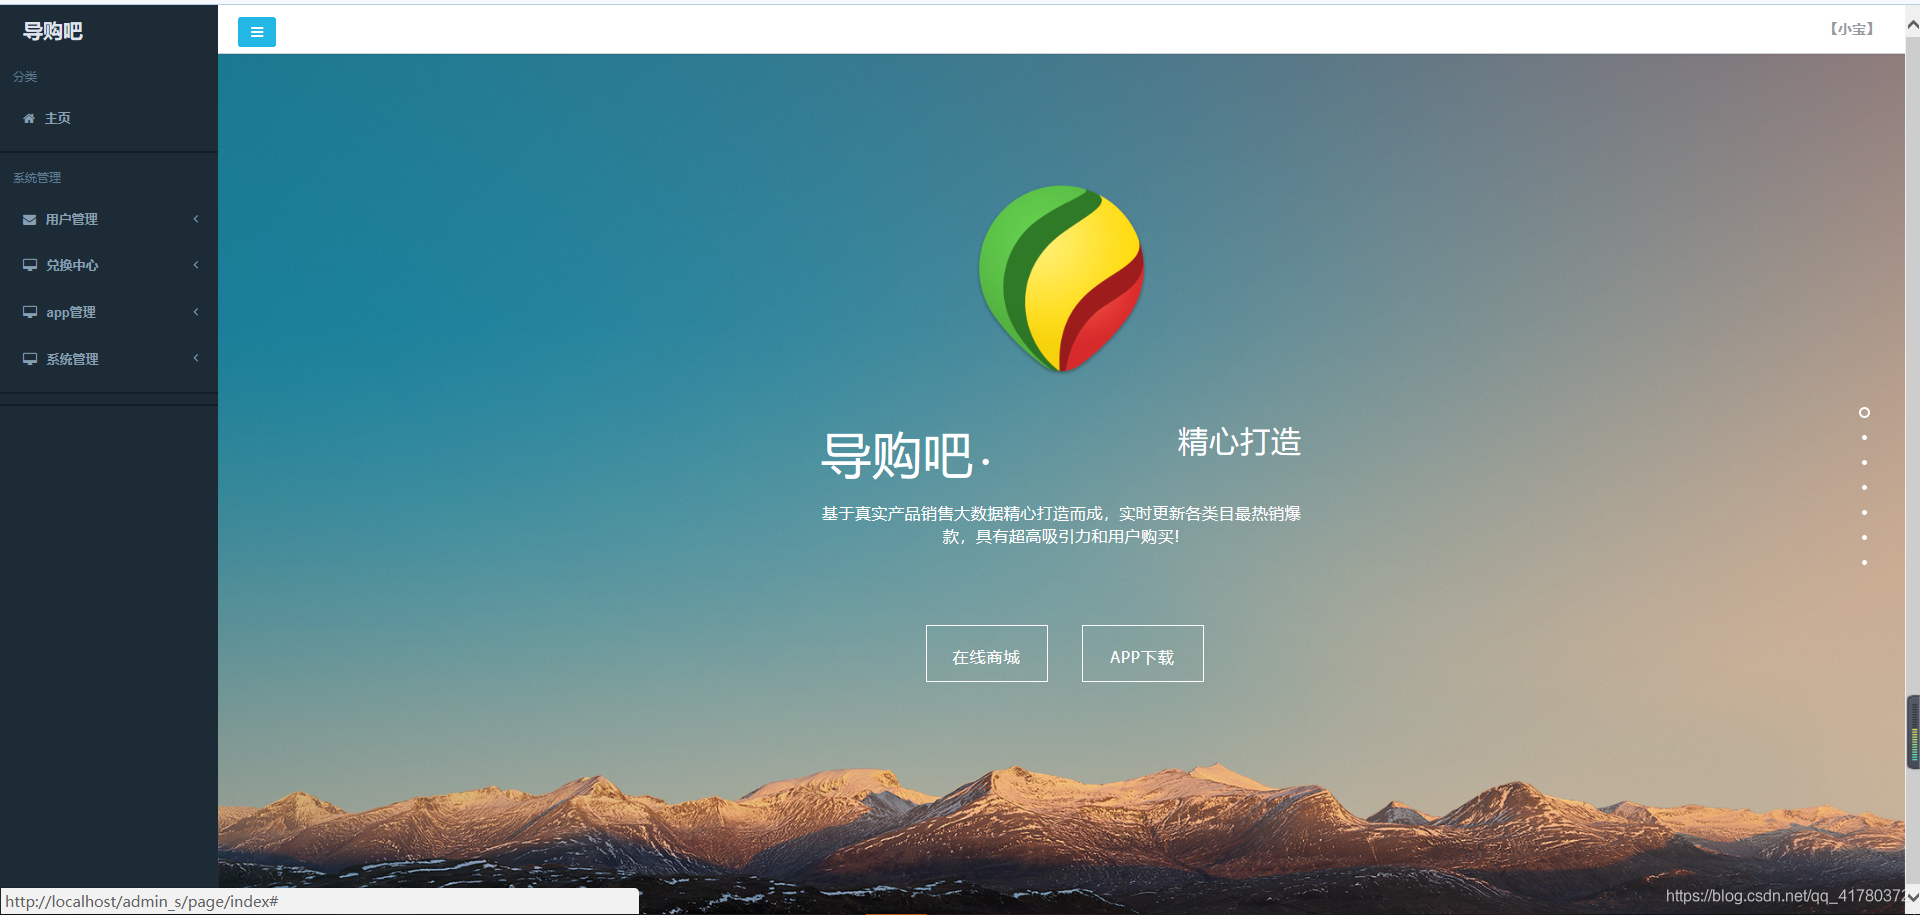Click the APP下载 button

pos(1142,654)
